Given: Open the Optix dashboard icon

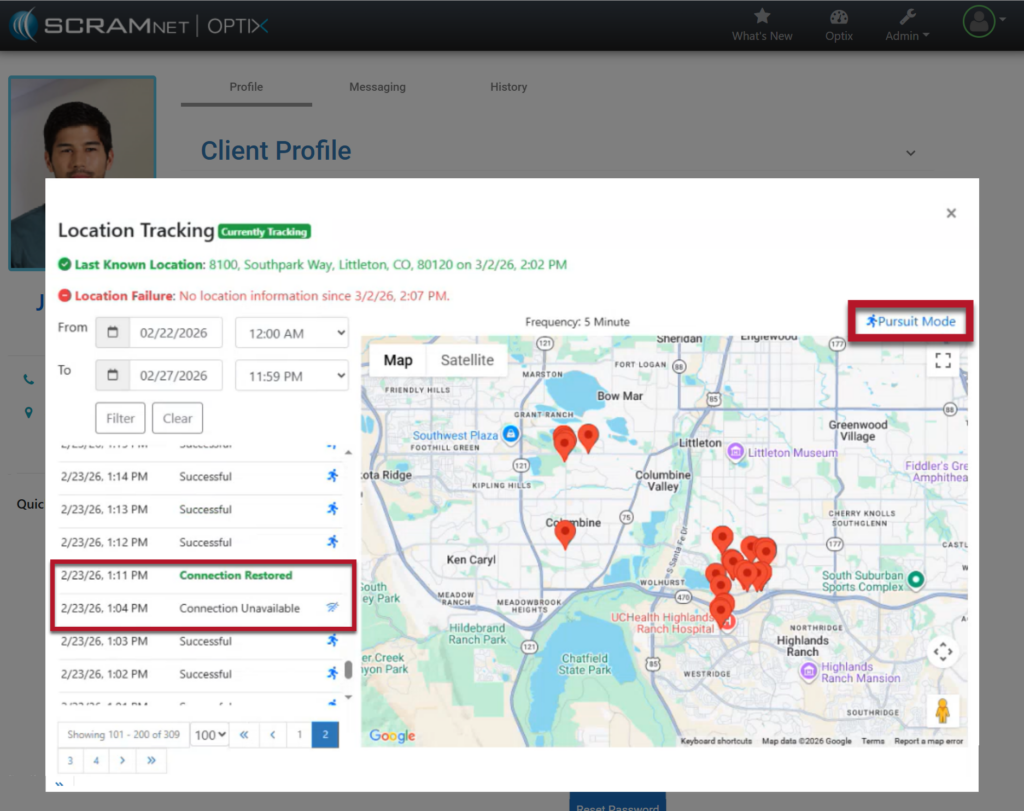Looking at the screenshot, I should (x=838, y=17).
